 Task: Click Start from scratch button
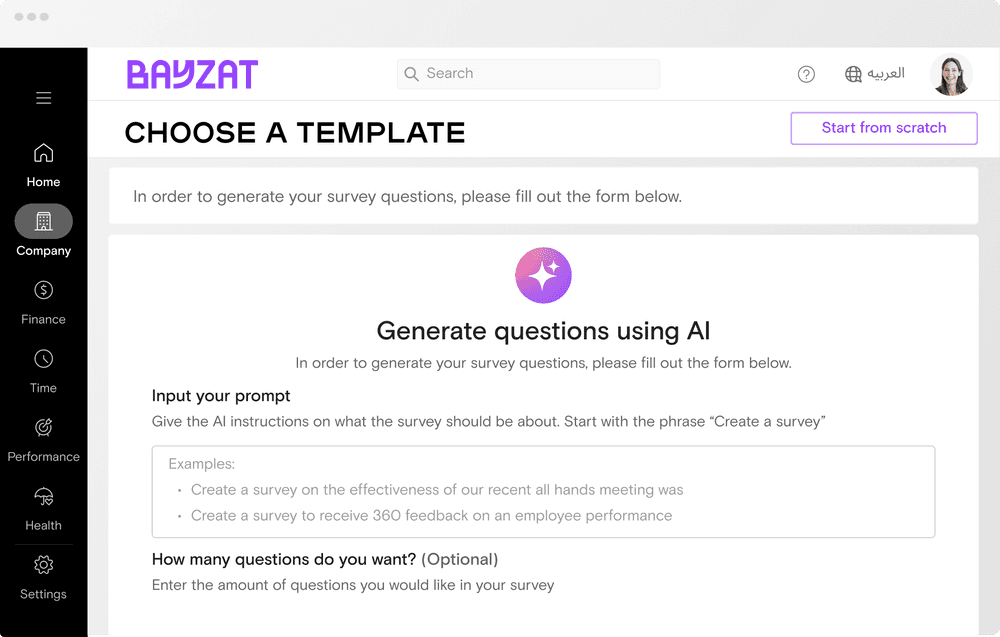pyautogui.click(x=884, y=128)
